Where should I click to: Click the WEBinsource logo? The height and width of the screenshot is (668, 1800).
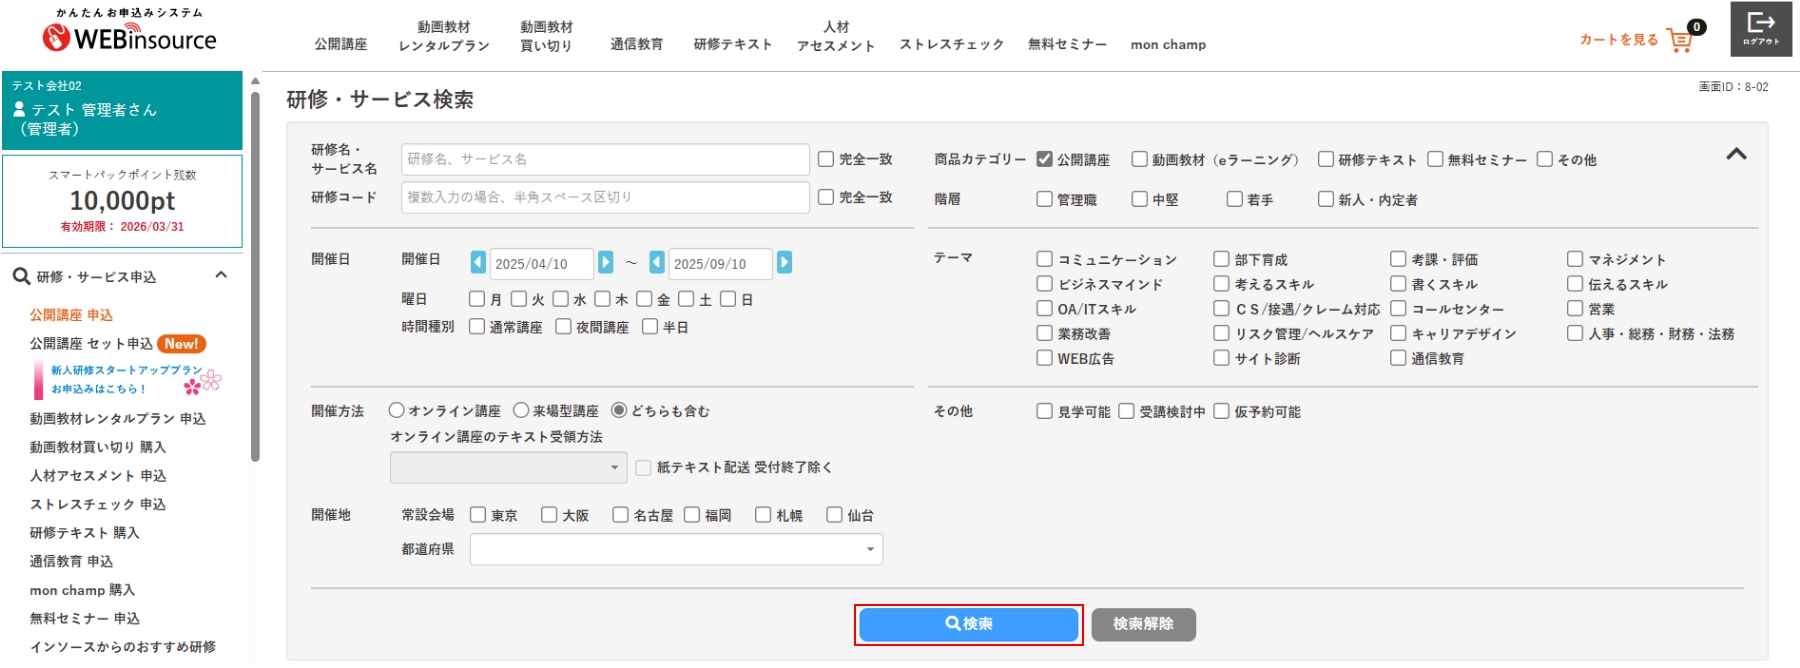(129, 38)
